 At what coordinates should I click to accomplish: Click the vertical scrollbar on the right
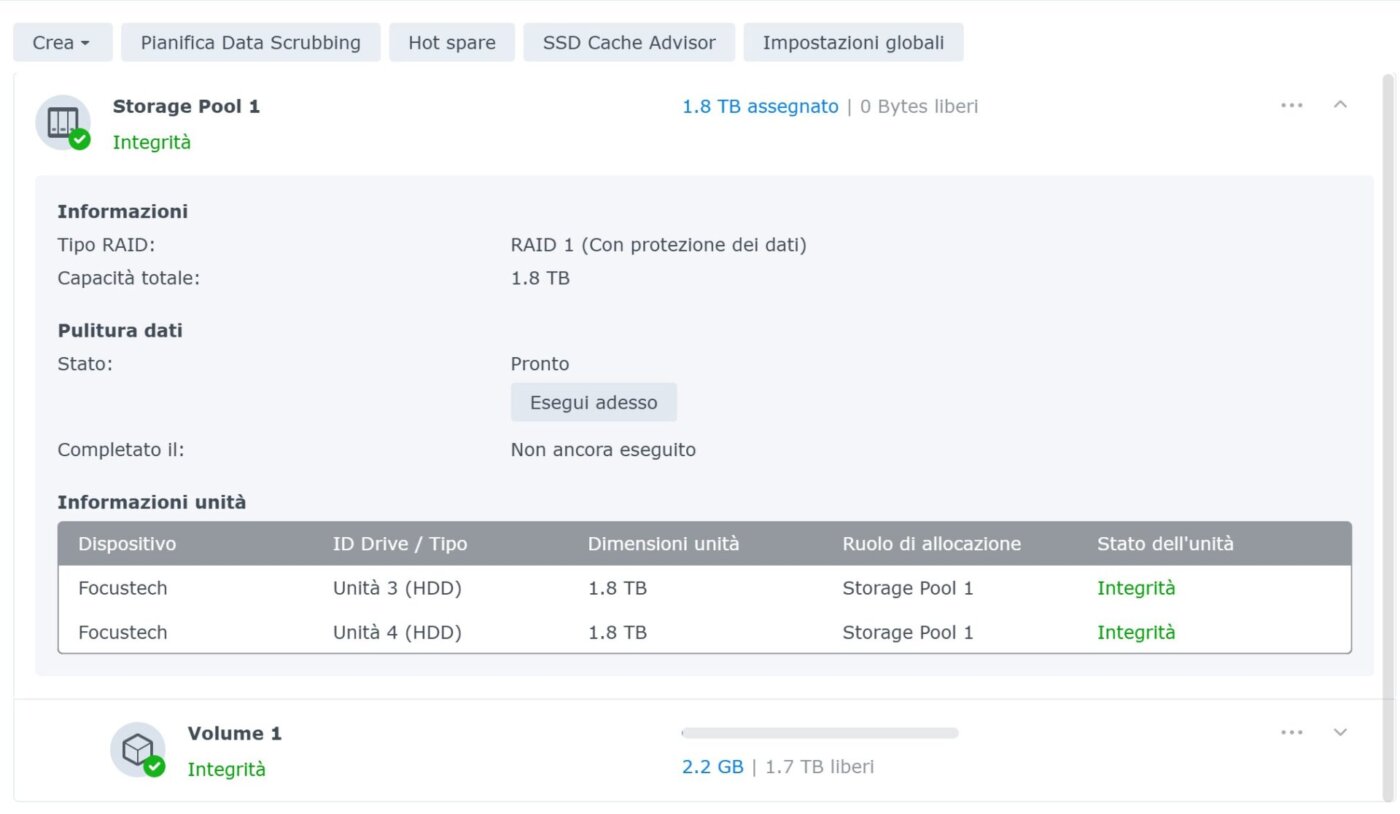click(x=1387, y=400)
